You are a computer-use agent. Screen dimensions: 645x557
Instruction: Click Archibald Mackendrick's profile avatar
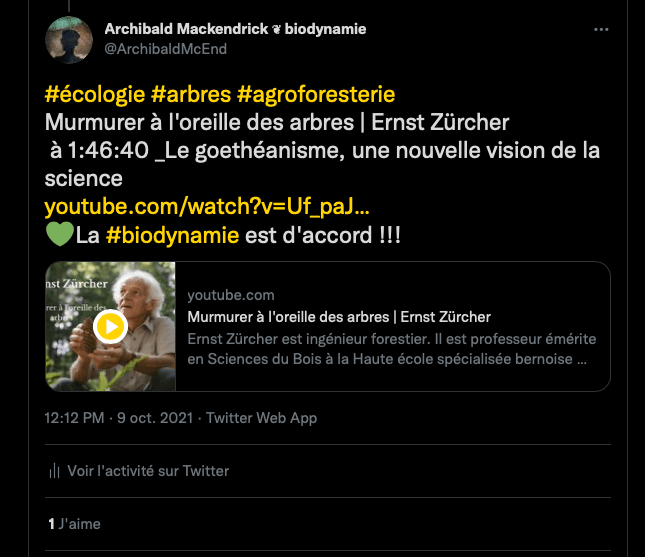click(x=71, y=38)
